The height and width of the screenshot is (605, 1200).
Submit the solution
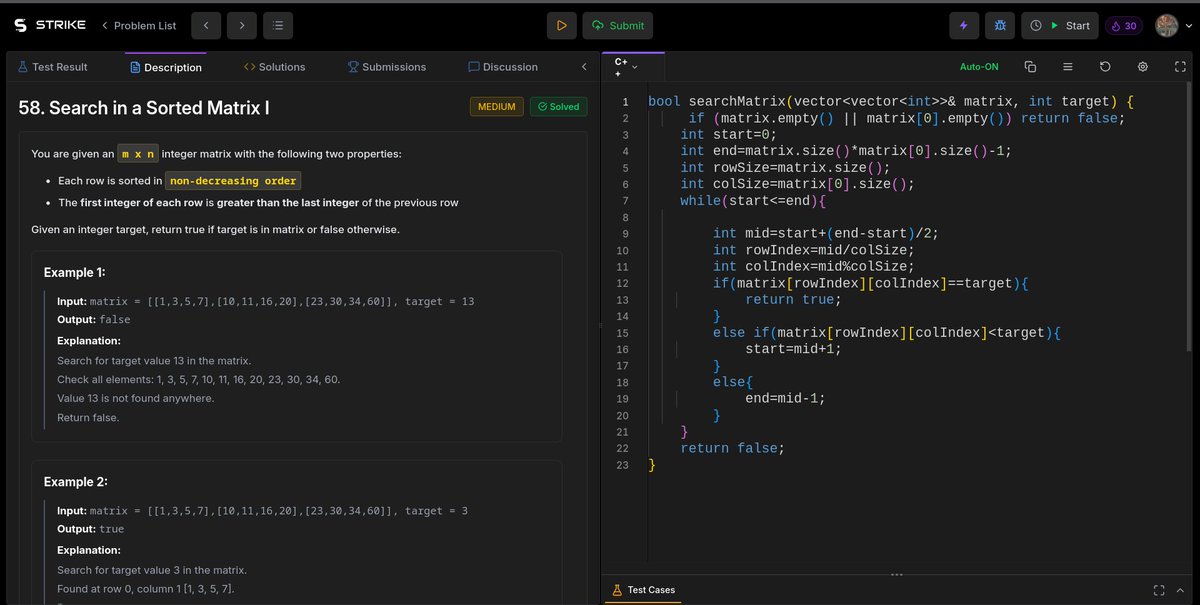[618, 25]
